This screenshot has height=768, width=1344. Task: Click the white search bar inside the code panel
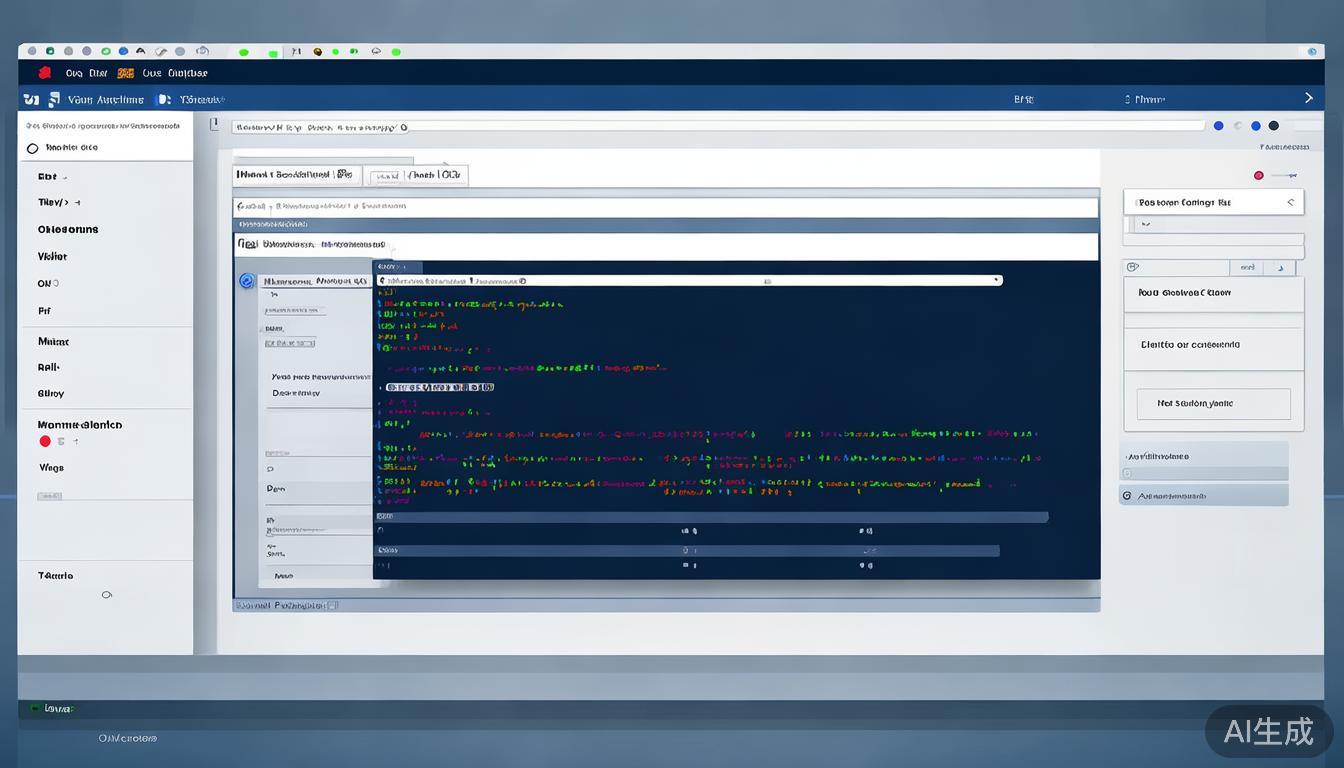(x=688, y=281)
